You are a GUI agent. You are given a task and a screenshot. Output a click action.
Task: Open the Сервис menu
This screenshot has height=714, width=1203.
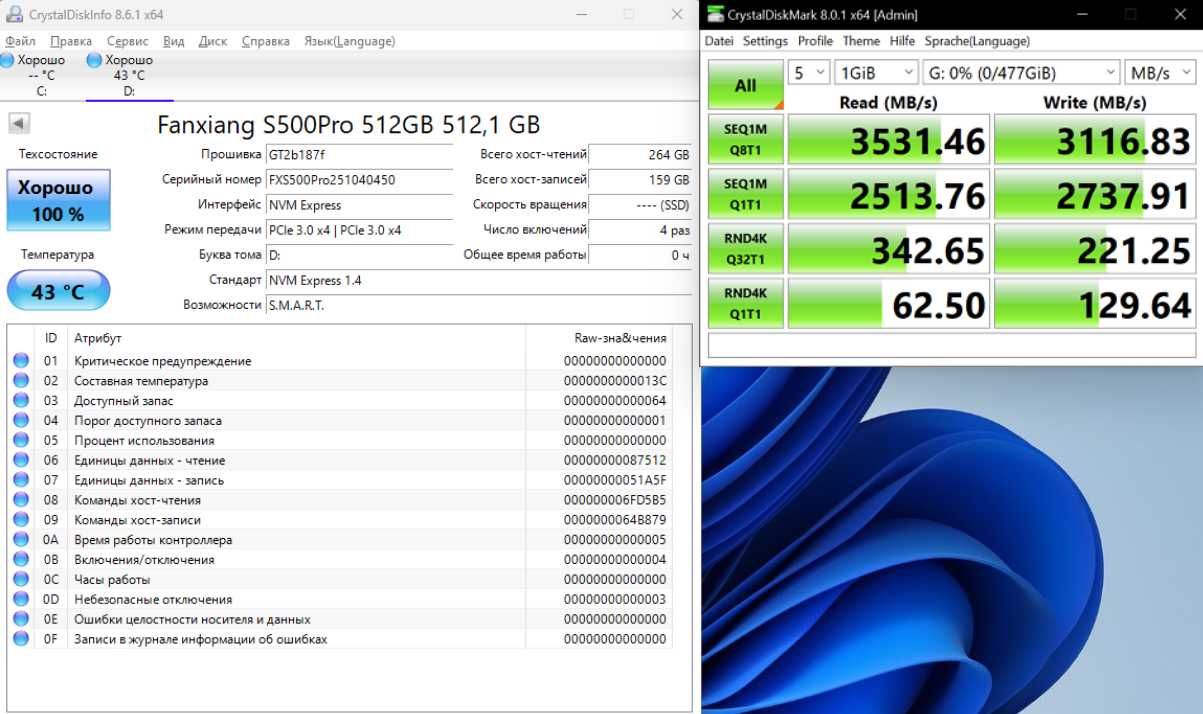coord(127,41)
